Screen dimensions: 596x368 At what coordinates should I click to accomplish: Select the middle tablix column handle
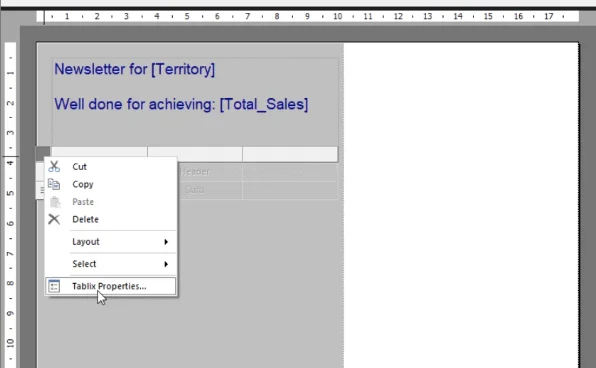click(195, 154)
